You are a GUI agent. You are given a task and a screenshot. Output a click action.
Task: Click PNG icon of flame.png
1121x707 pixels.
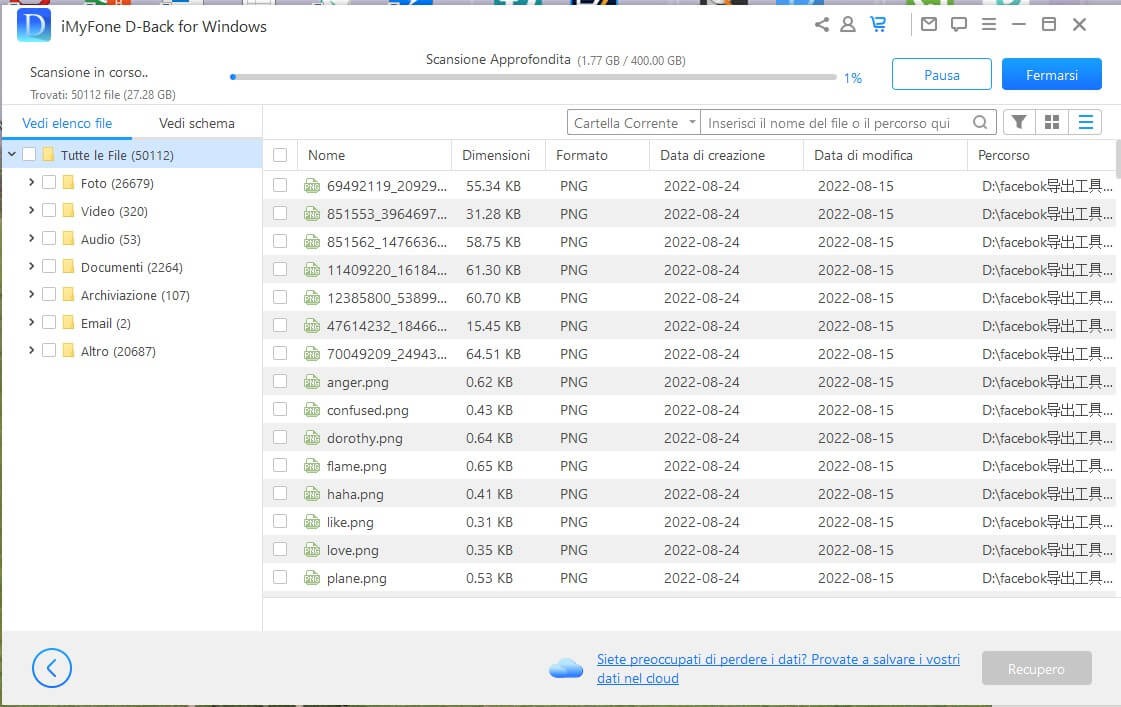312,466
